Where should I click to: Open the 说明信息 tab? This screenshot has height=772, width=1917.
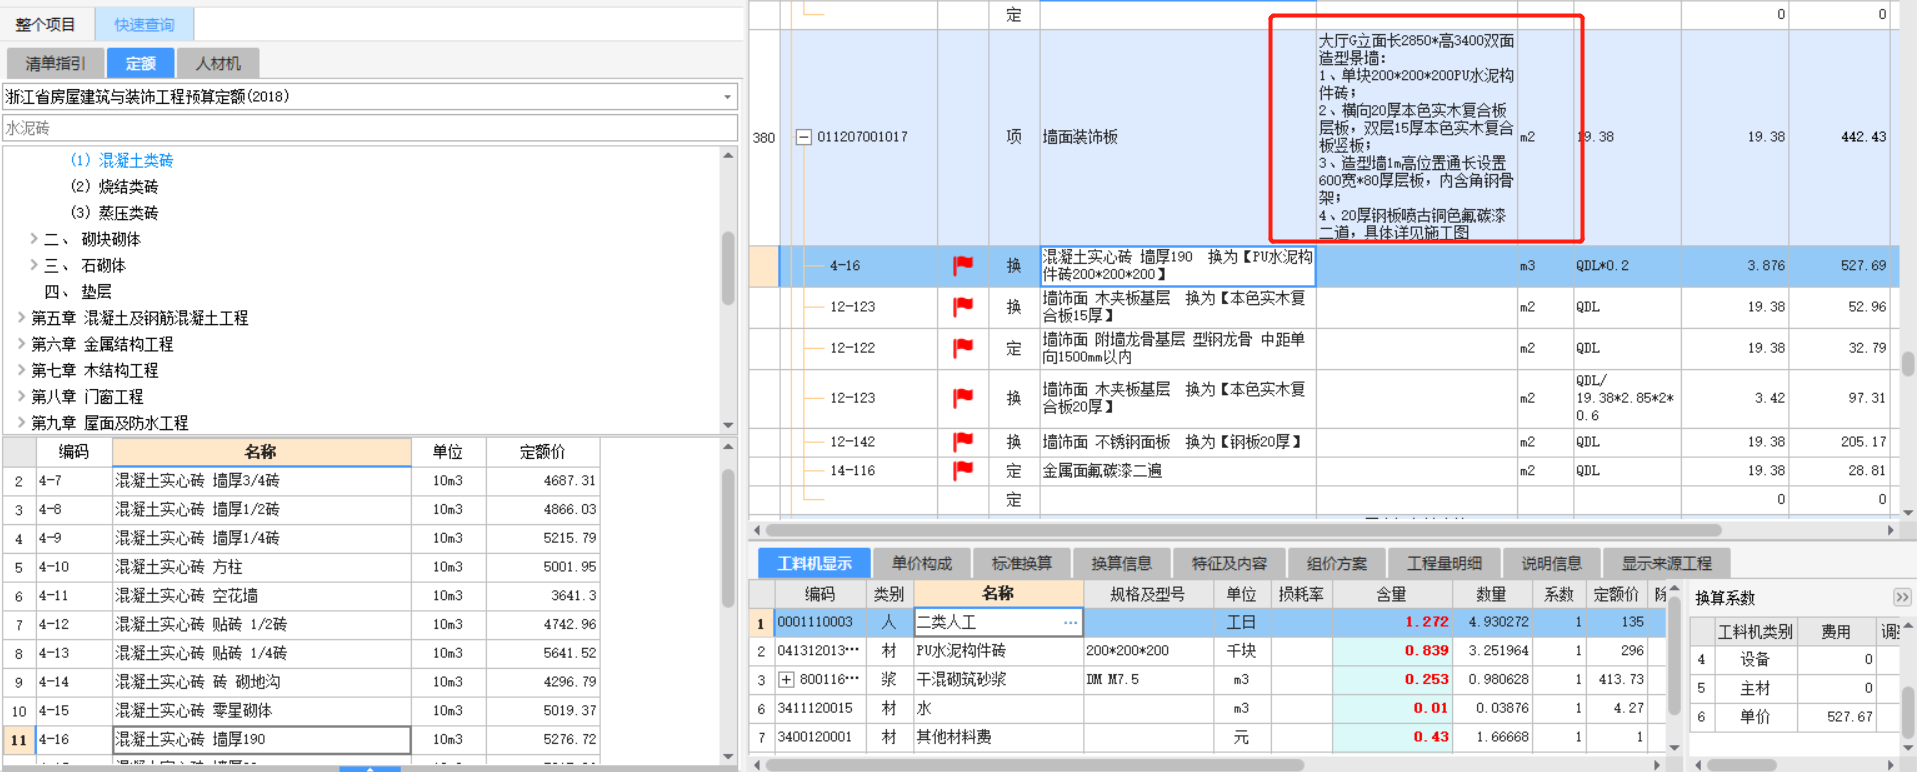[1551, 563]
